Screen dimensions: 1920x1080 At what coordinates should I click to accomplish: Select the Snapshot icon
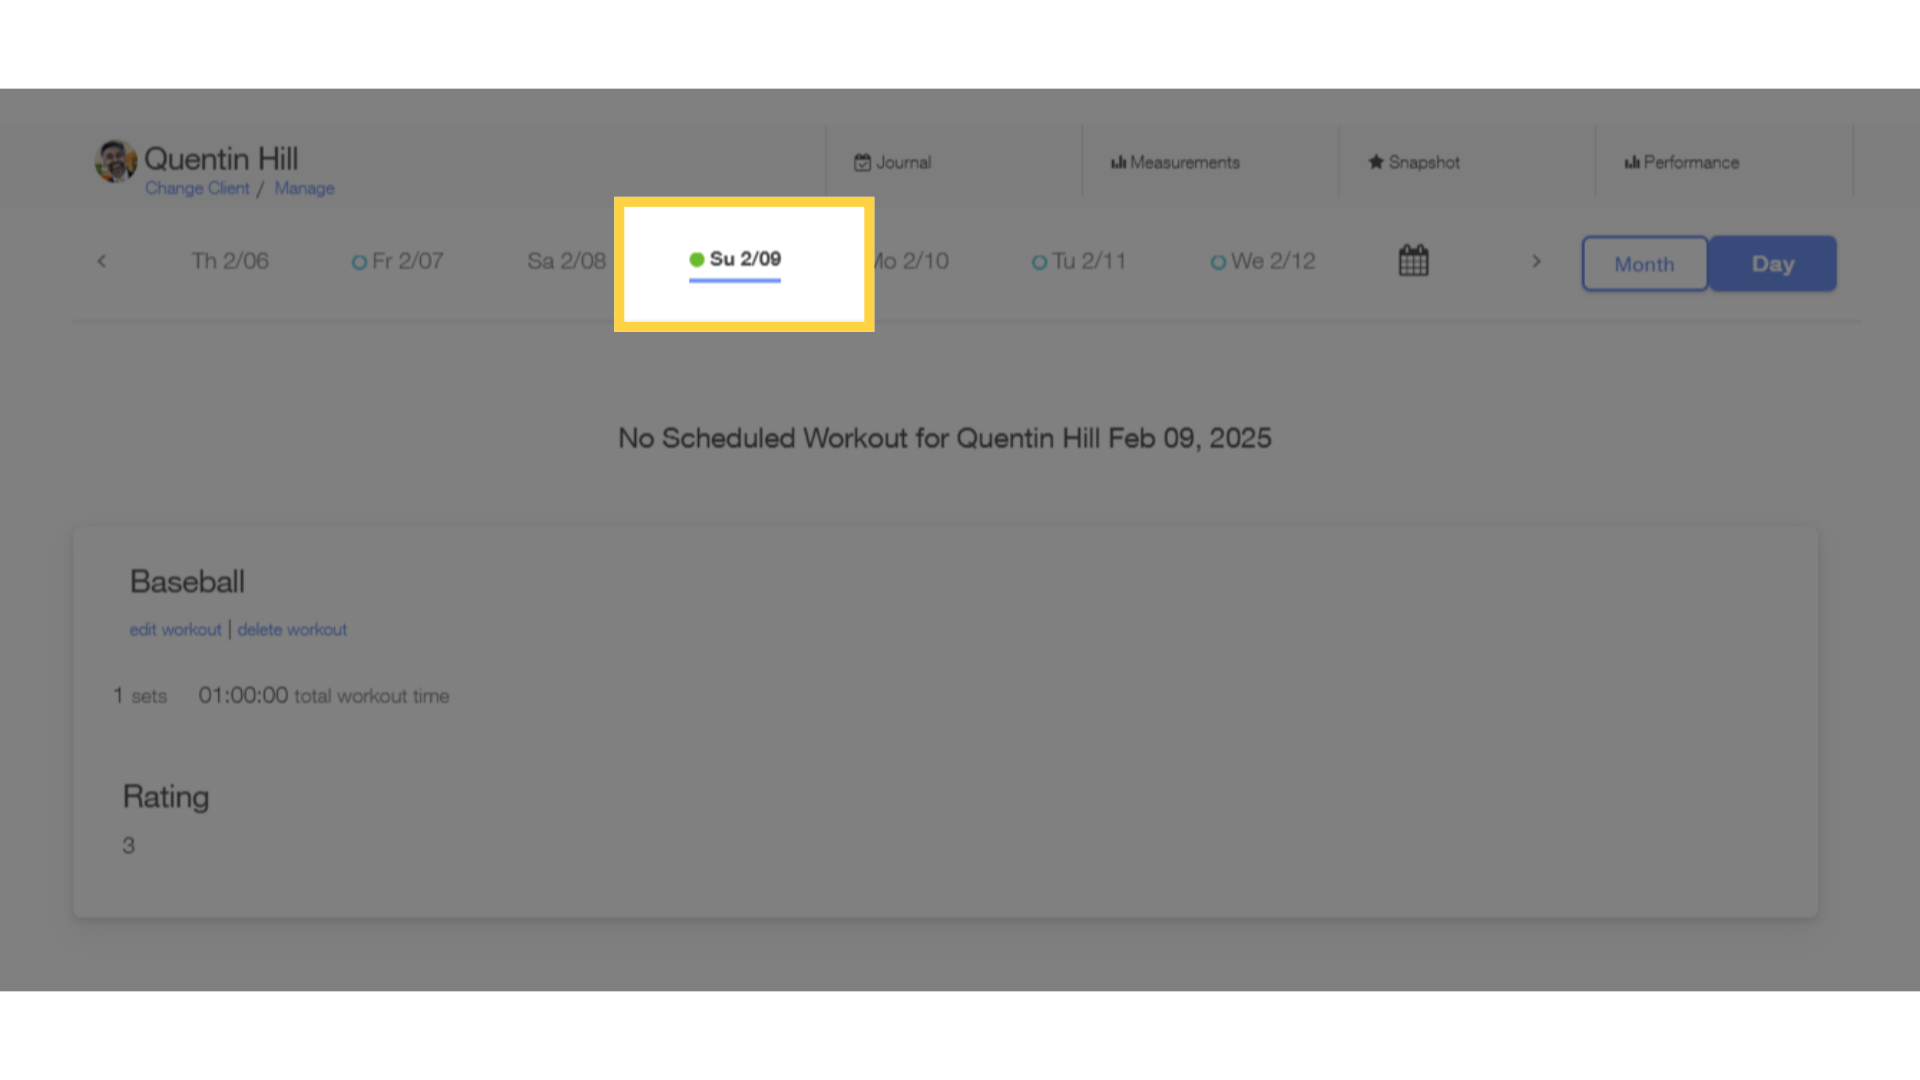pyautogui.click(x=1377, y=161)
